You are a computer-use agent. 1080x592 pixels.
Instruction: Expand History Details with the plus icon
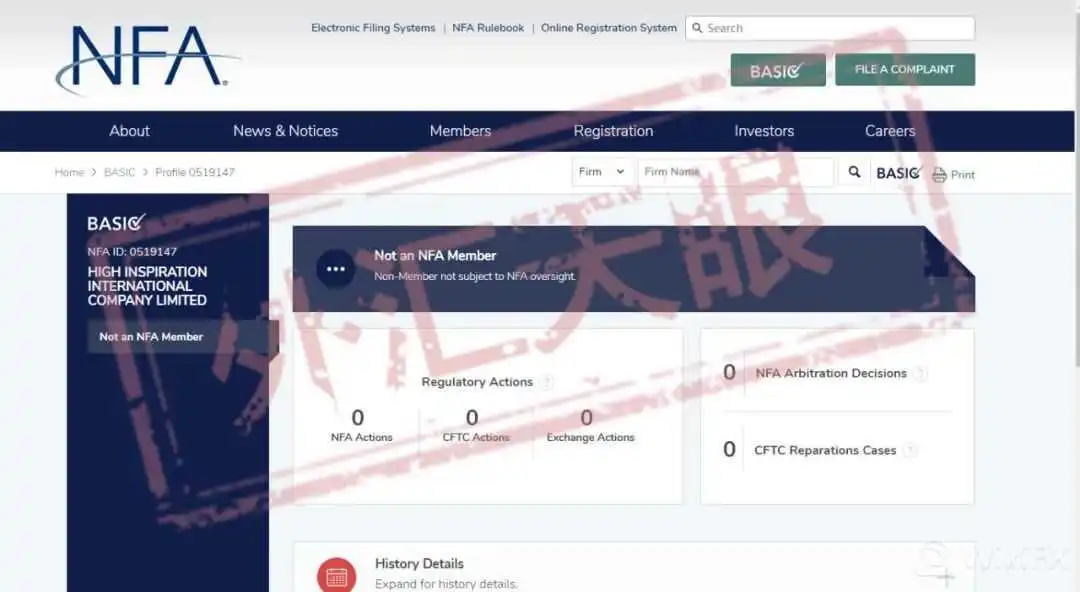pyautogui.click(x=945, y=576)
